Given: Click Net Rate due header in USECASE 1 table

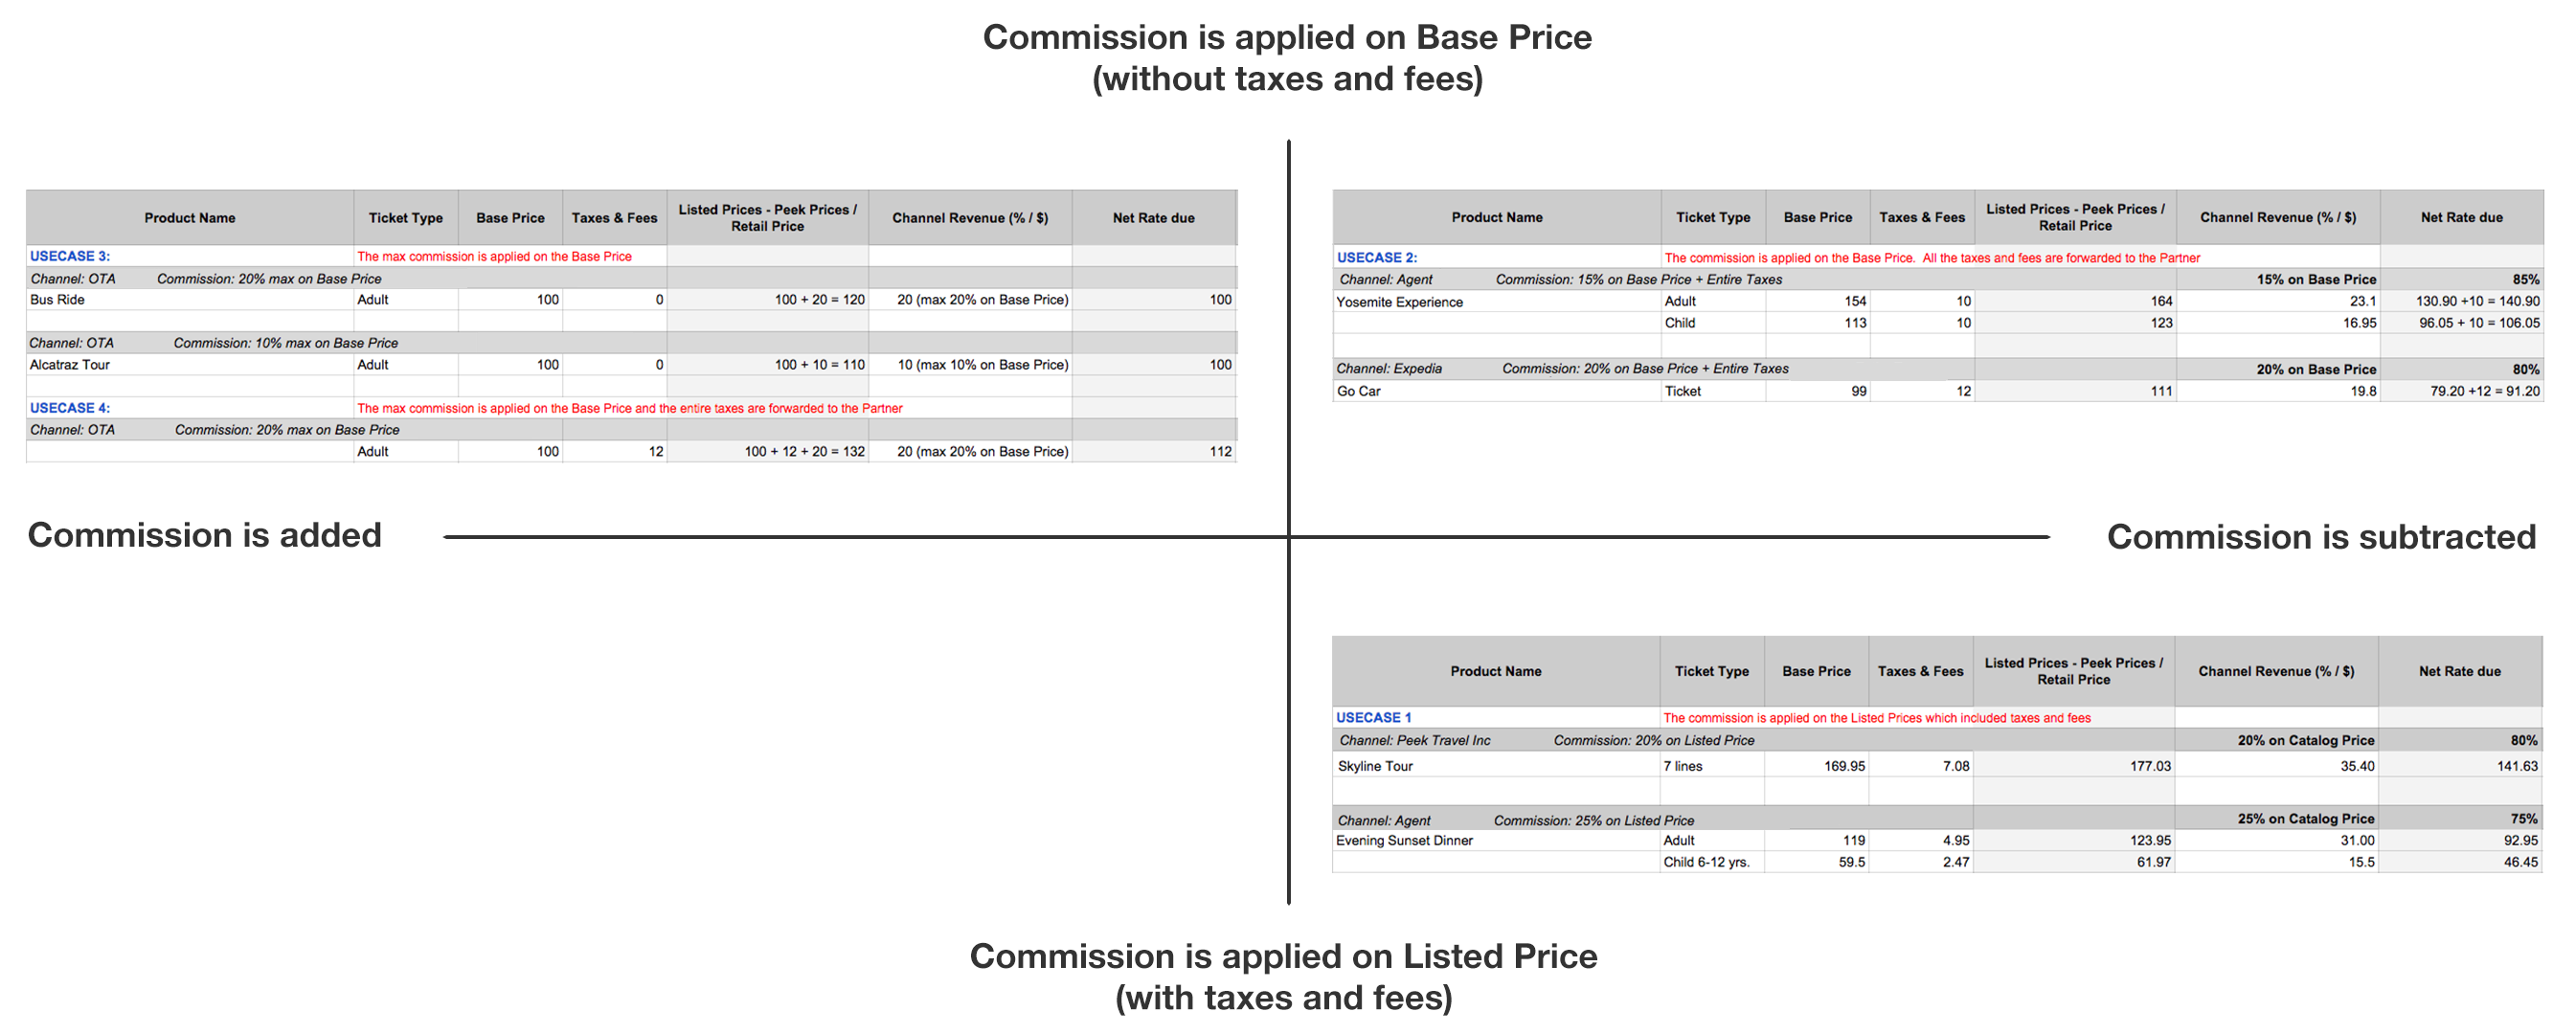Looking at the screenshot, I should point(2459,671).
